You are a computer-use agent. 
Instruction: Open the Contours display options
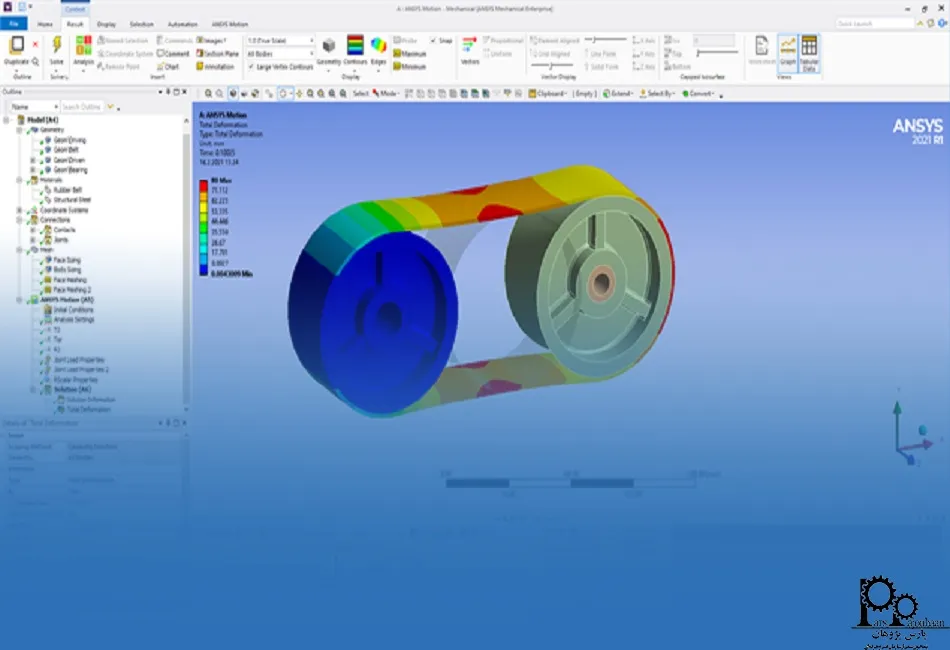pyautogui.click(x=355, y=46)
